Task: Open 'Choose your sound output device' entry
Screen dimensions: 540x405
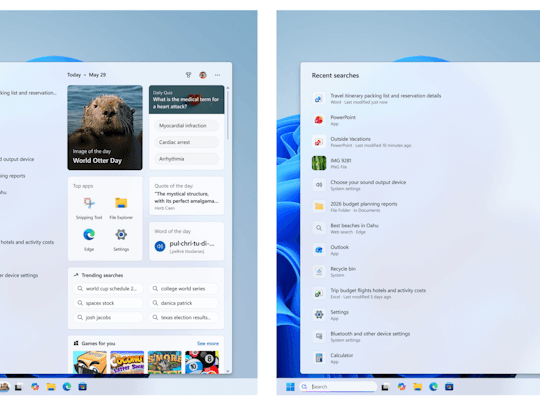Action: click(368, 182)
